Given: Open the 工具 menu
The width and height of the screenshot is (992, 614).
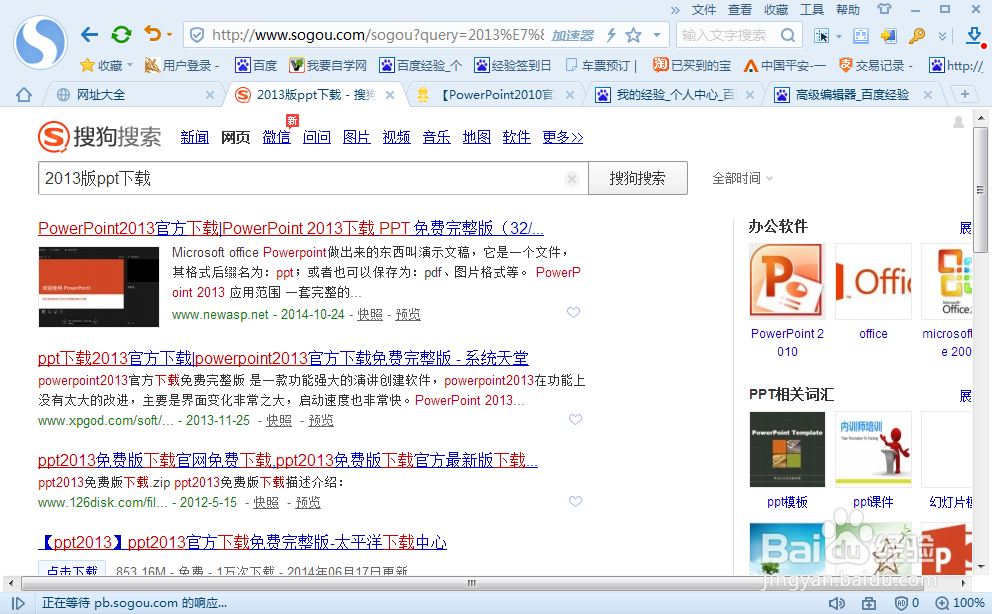Looking at the screenshot, I should click(812, 10).
